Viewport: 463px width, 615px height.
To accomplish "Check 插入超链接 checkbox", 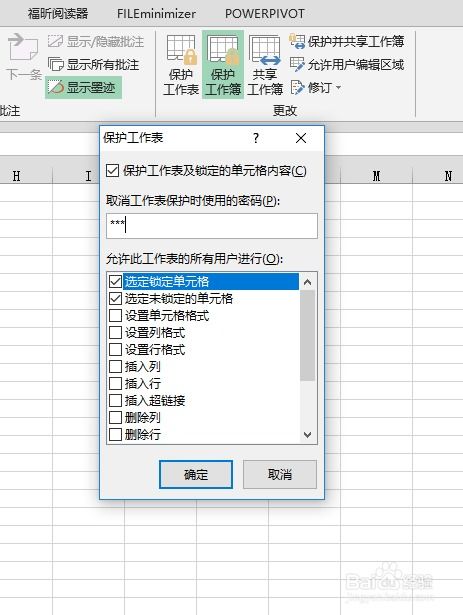I will tap(115, 400).
